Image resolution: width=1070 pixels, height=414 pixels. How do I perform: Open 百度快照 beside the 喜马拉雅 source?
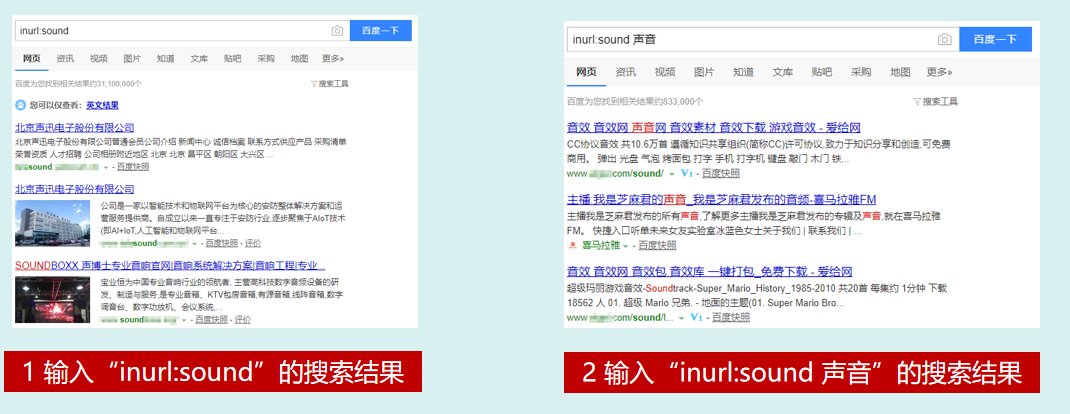tap(656, 246)
